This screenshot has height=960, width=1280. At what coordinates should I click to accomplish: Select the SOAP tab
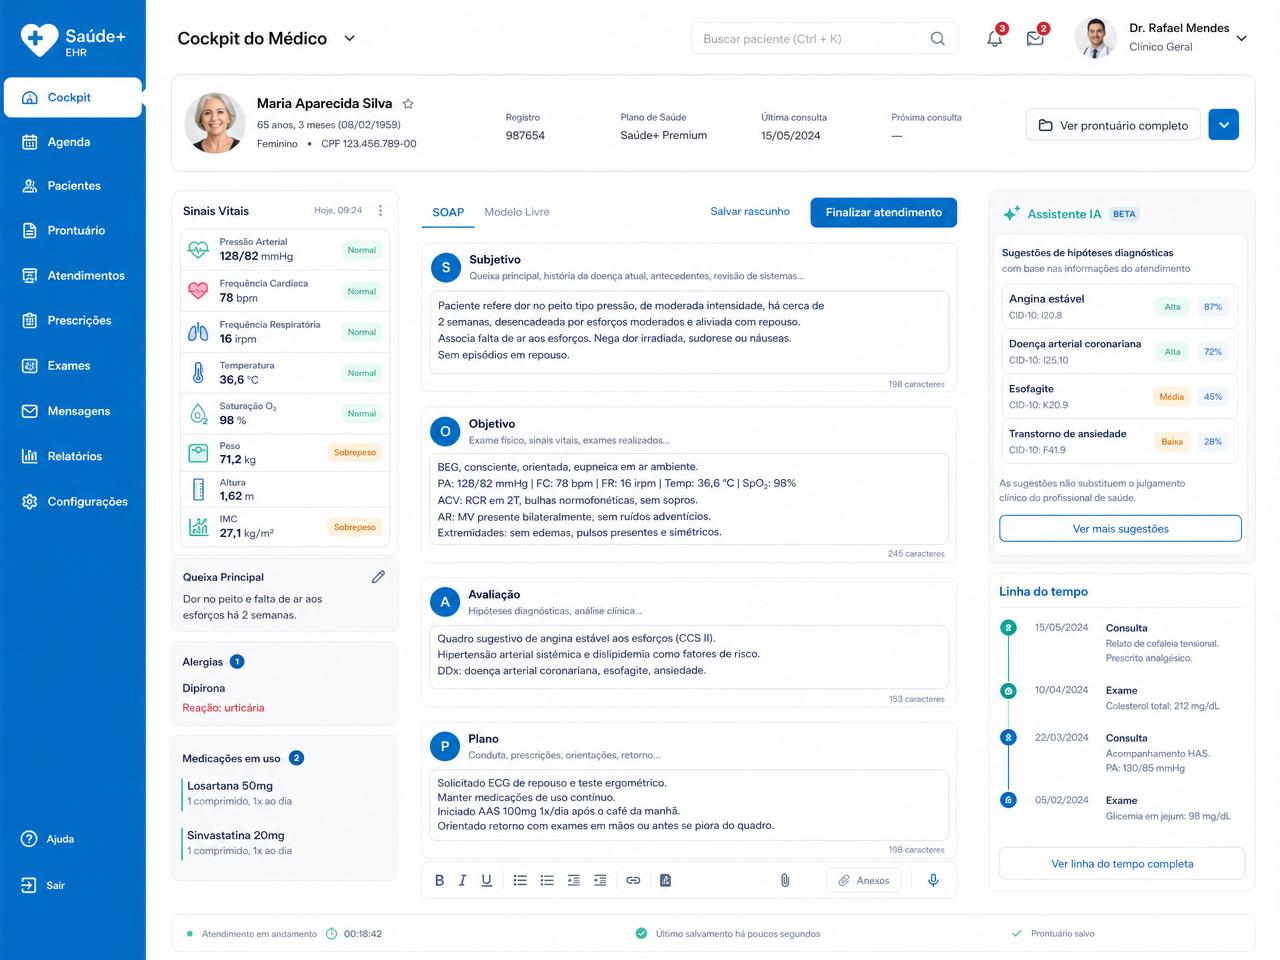pyautogui.click(x=448, y=212)
